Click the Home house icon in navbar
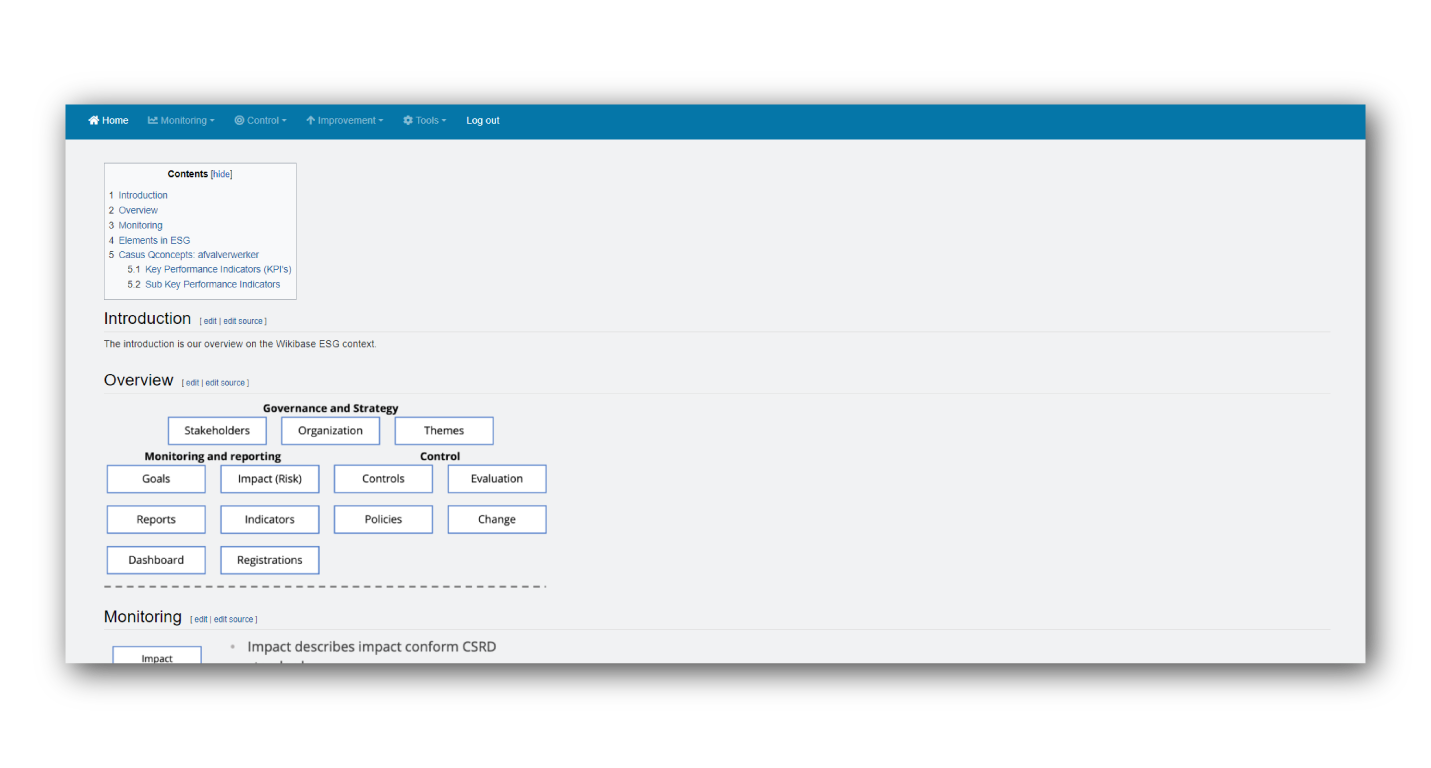Viewport: 1431px width, 768px height. click(x=92, y=120)
